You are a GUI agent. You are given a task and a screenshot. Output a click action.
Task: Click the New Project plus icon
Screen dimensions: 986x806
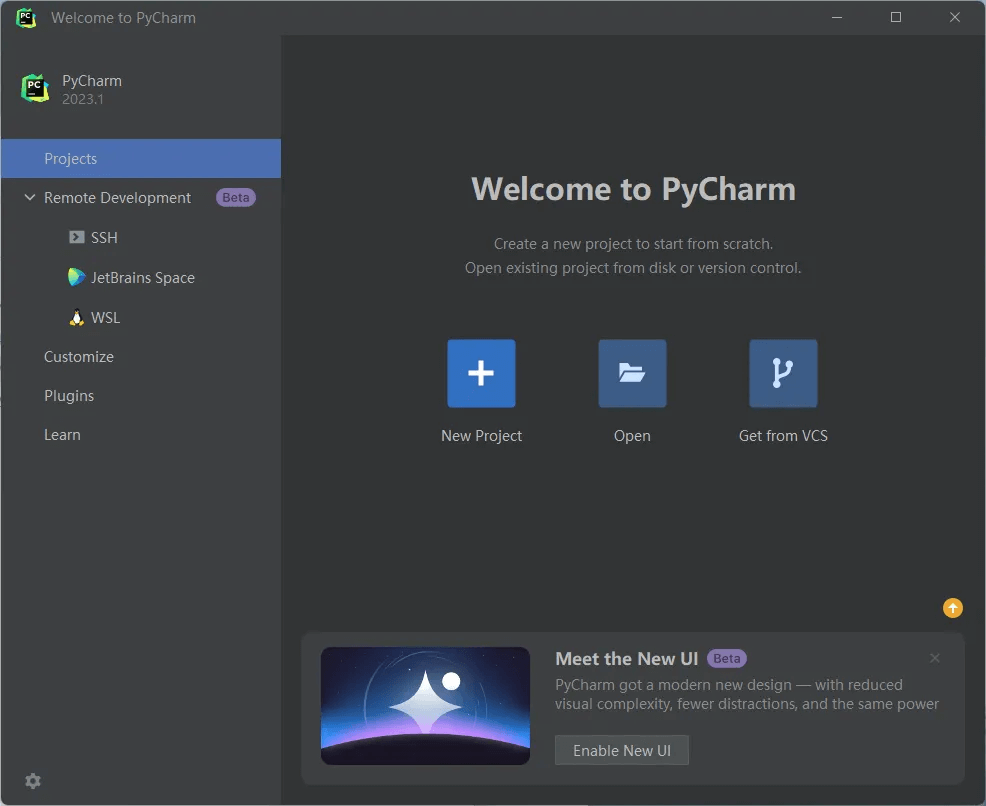point(481,373)
